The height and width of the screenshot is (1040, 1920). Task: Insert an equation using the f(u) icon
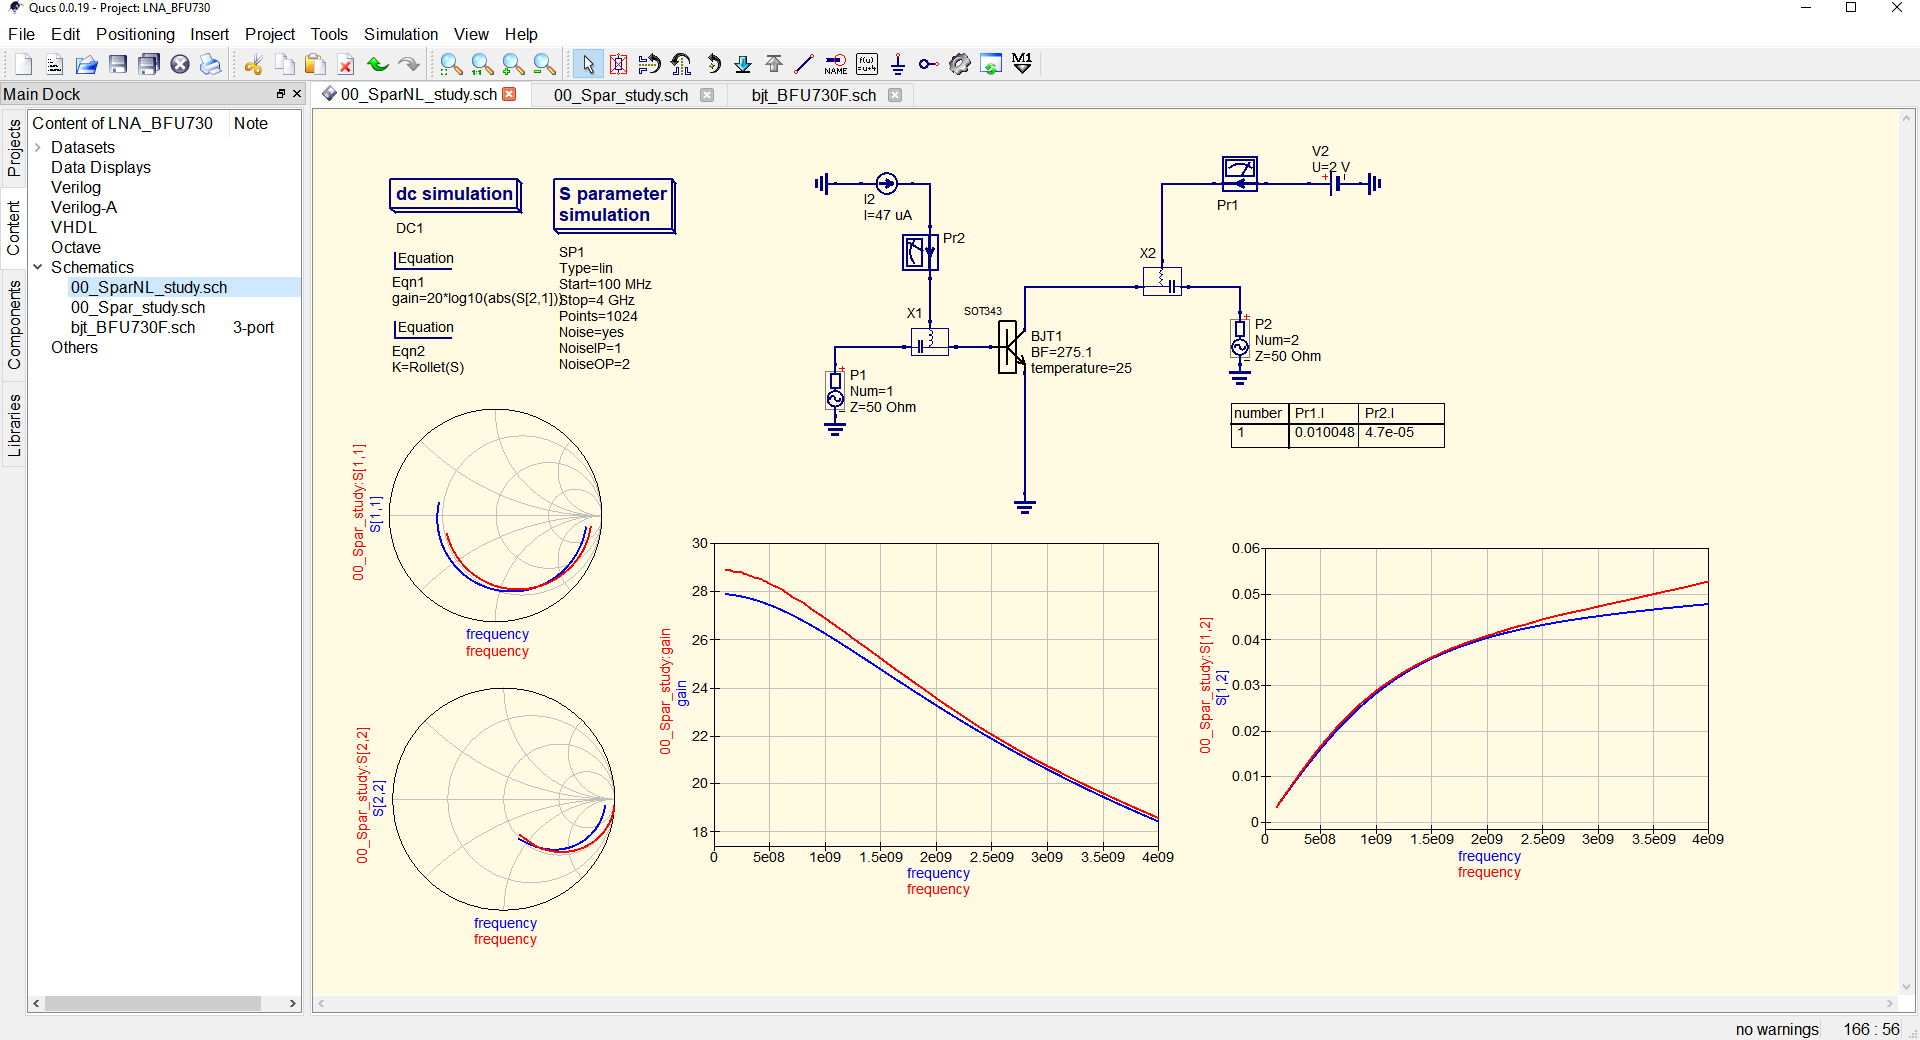click(x=866, y=64)
